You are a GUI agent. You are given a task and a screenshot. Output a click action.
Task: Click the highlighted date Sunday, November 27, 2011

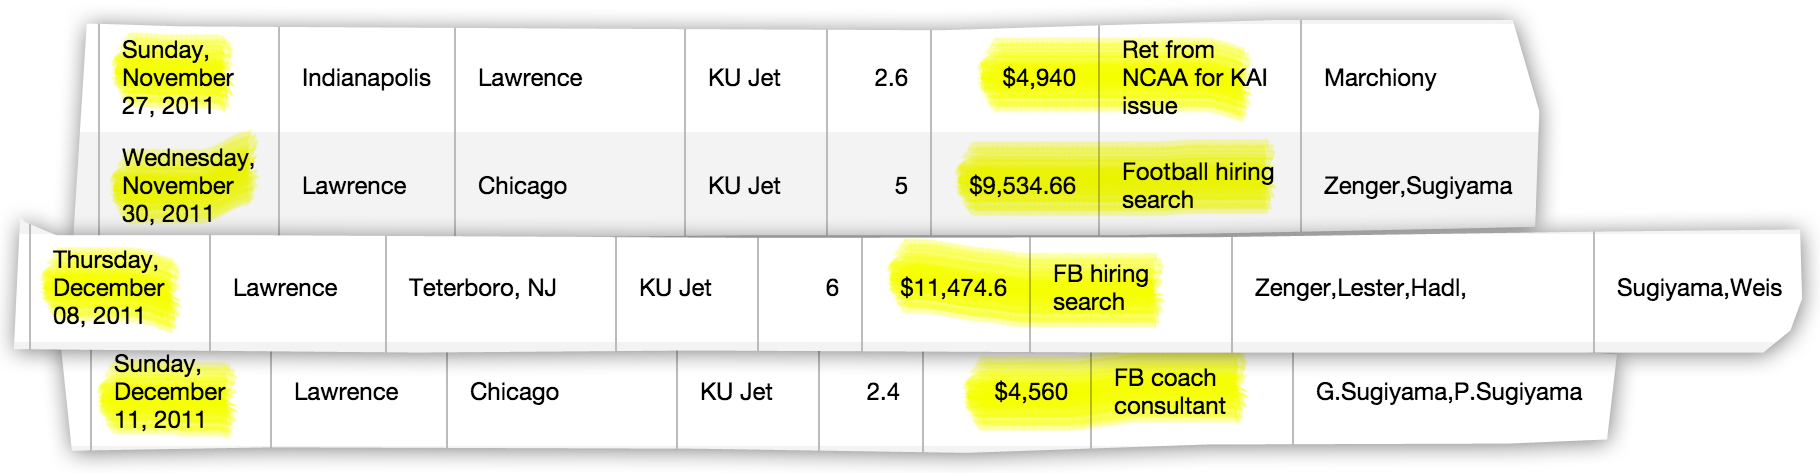coord(177,78)
